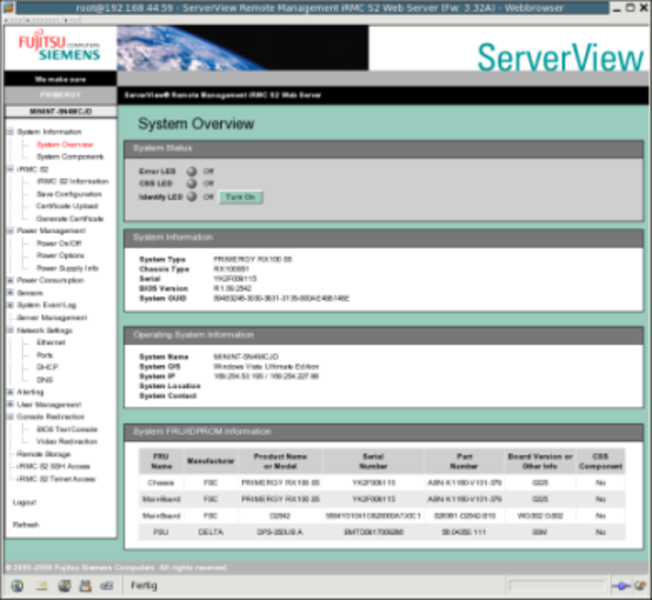Click the Part Number column header
This screenshot has height=600, width=652.
tap(464, 462)
